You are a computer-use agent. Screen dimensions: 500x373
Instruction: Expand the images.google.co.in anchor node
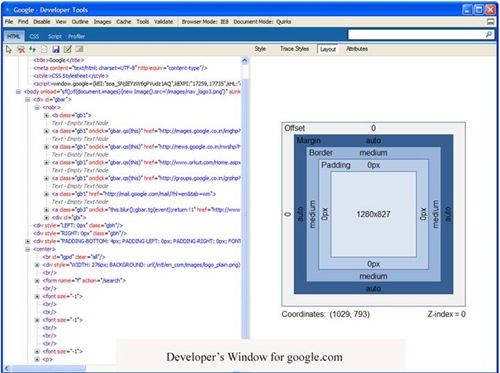click(x=47, y=131)
